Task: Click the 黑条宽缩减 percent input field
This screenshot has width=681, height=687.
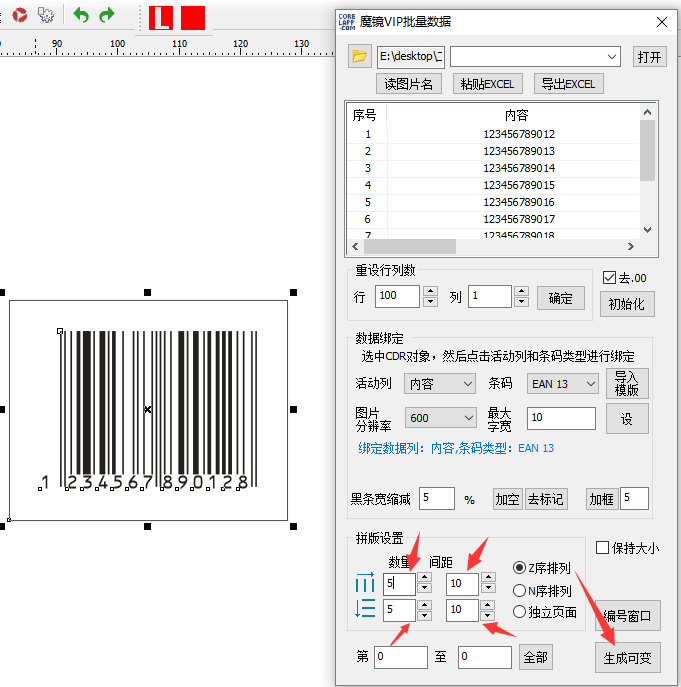Action: [x=437, y=498]
